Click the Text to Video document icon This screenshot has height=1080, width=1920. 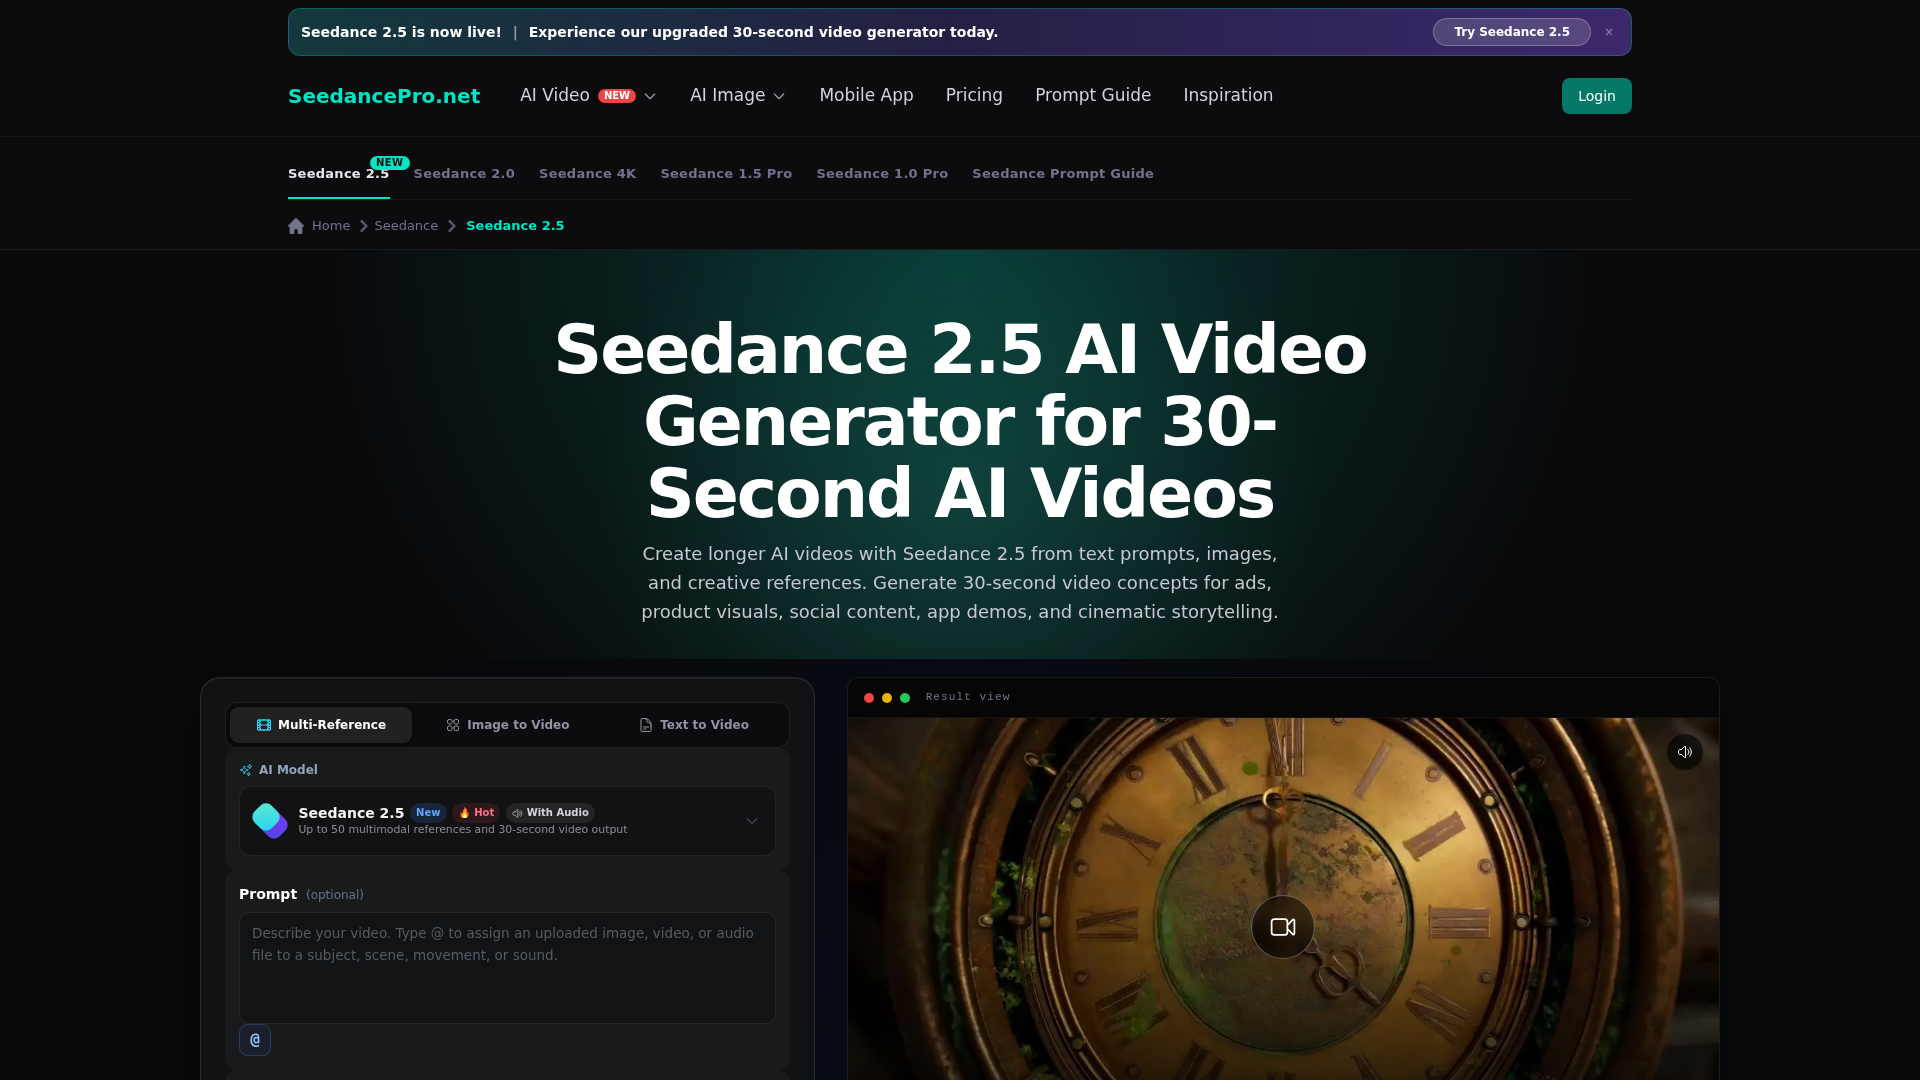click(646, 725)
